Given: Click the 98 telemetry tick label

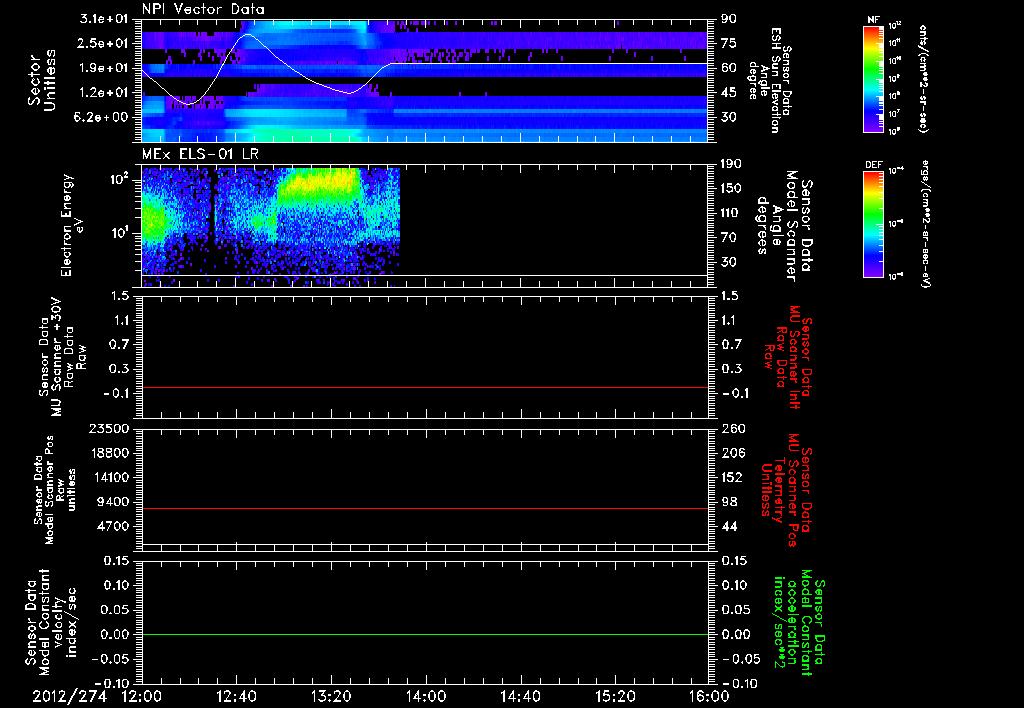Looking at the screenshot, I should (x=729, y=502).
